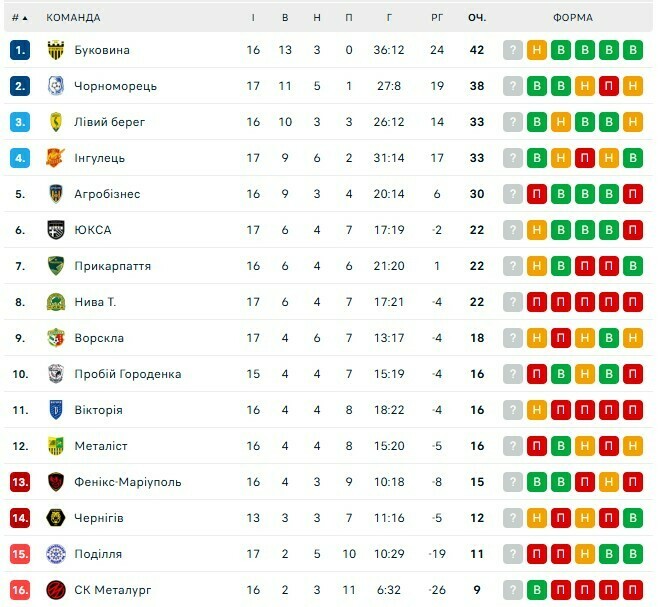Select the Агробізнес team logo

pyautogui.click(x=56, y=194)
